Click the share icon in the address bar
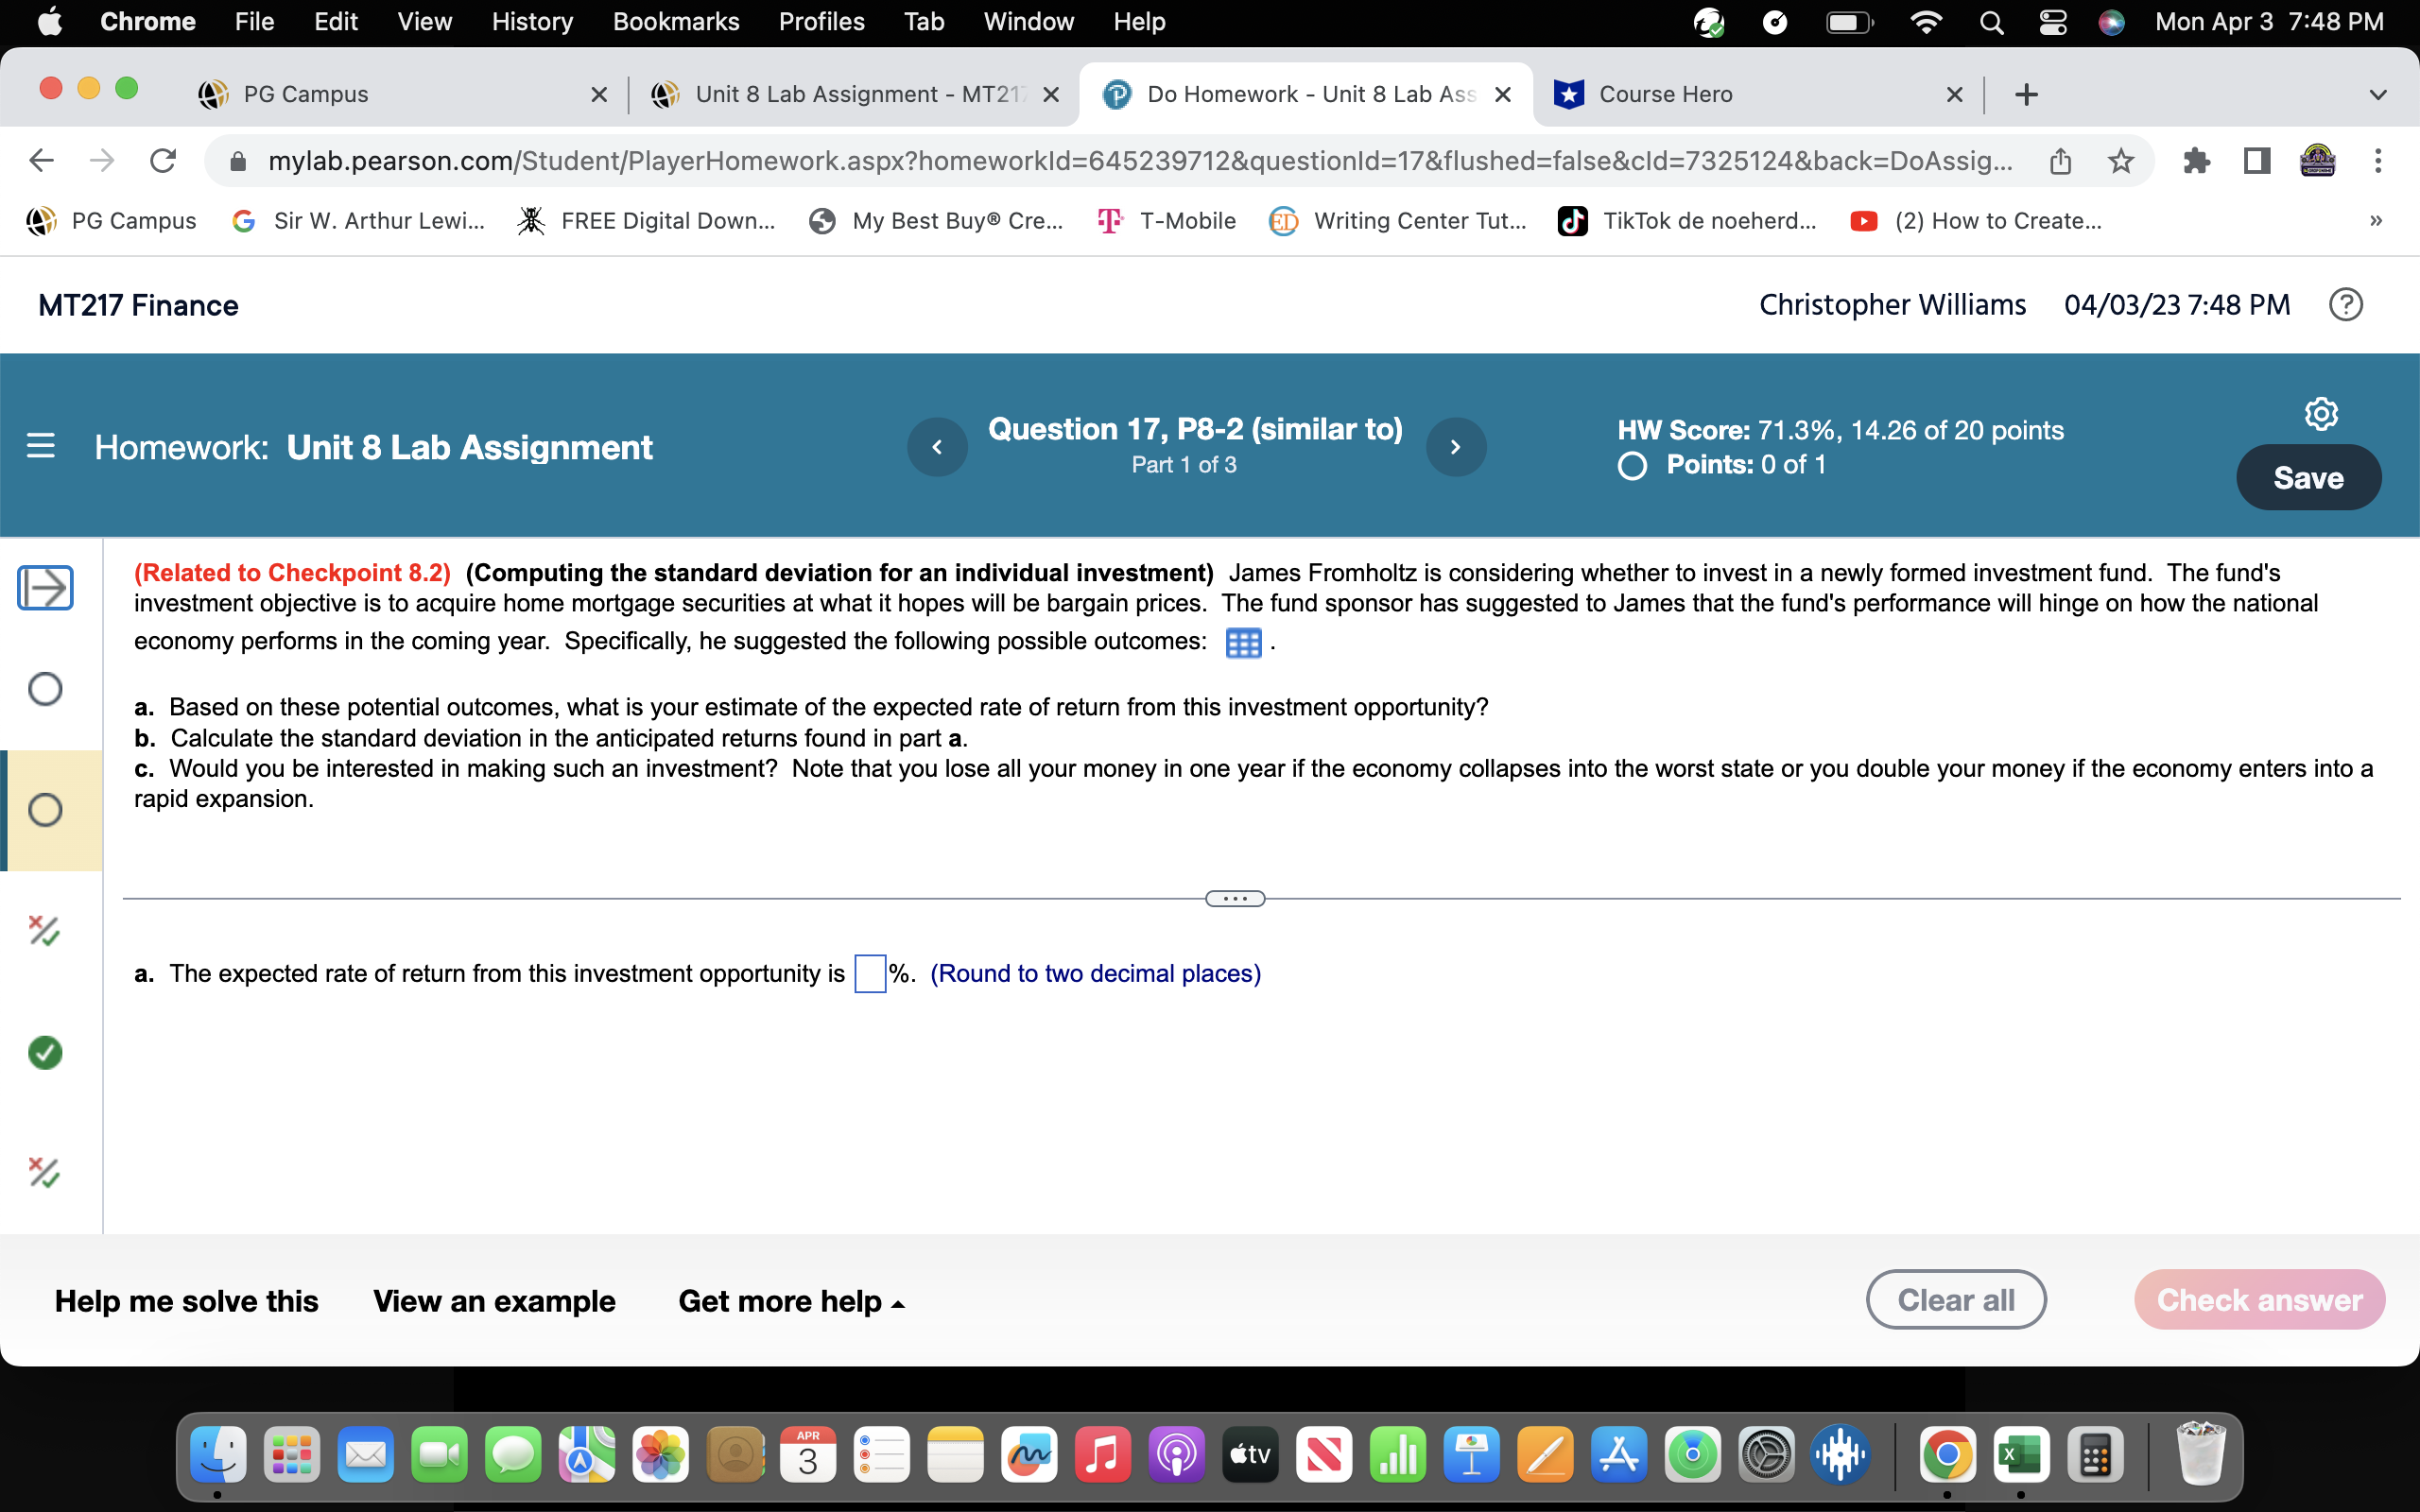Viewport: 2420px width, 1512px height. tap(2061, 160)
